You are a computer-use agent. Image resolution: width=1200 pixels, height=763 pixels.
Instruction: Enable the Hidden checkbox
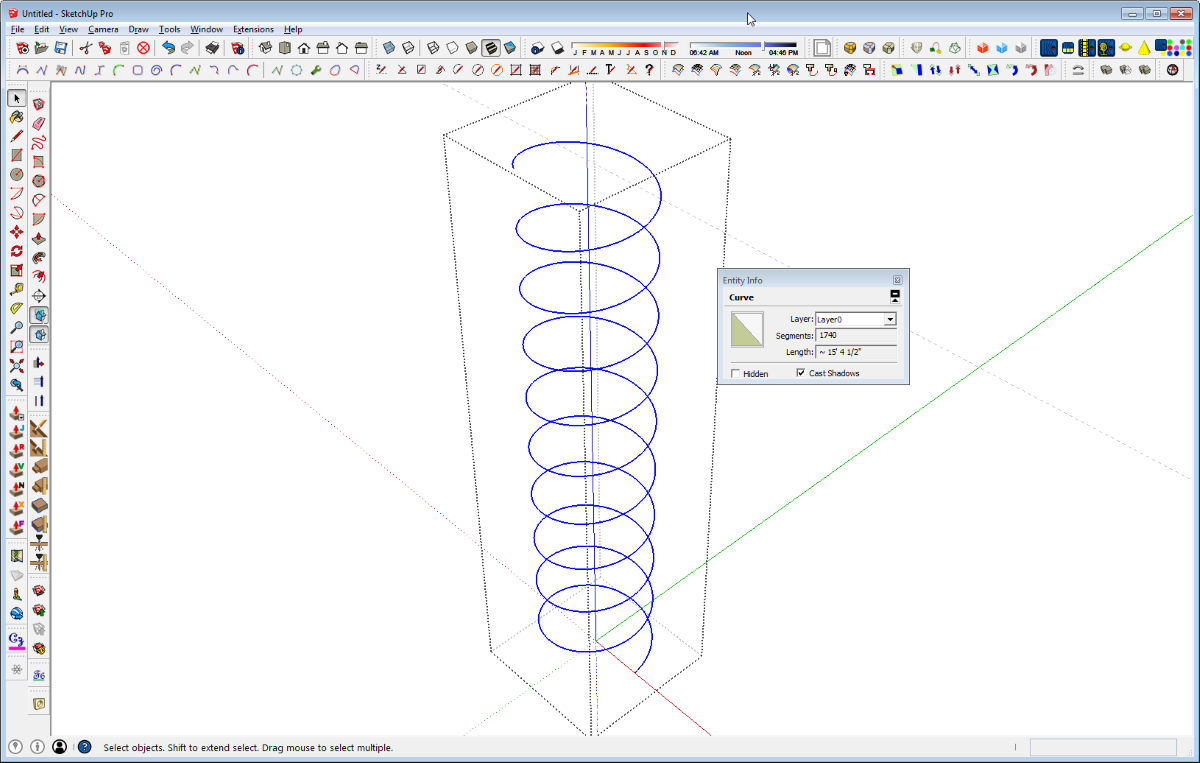pos(736,373)
